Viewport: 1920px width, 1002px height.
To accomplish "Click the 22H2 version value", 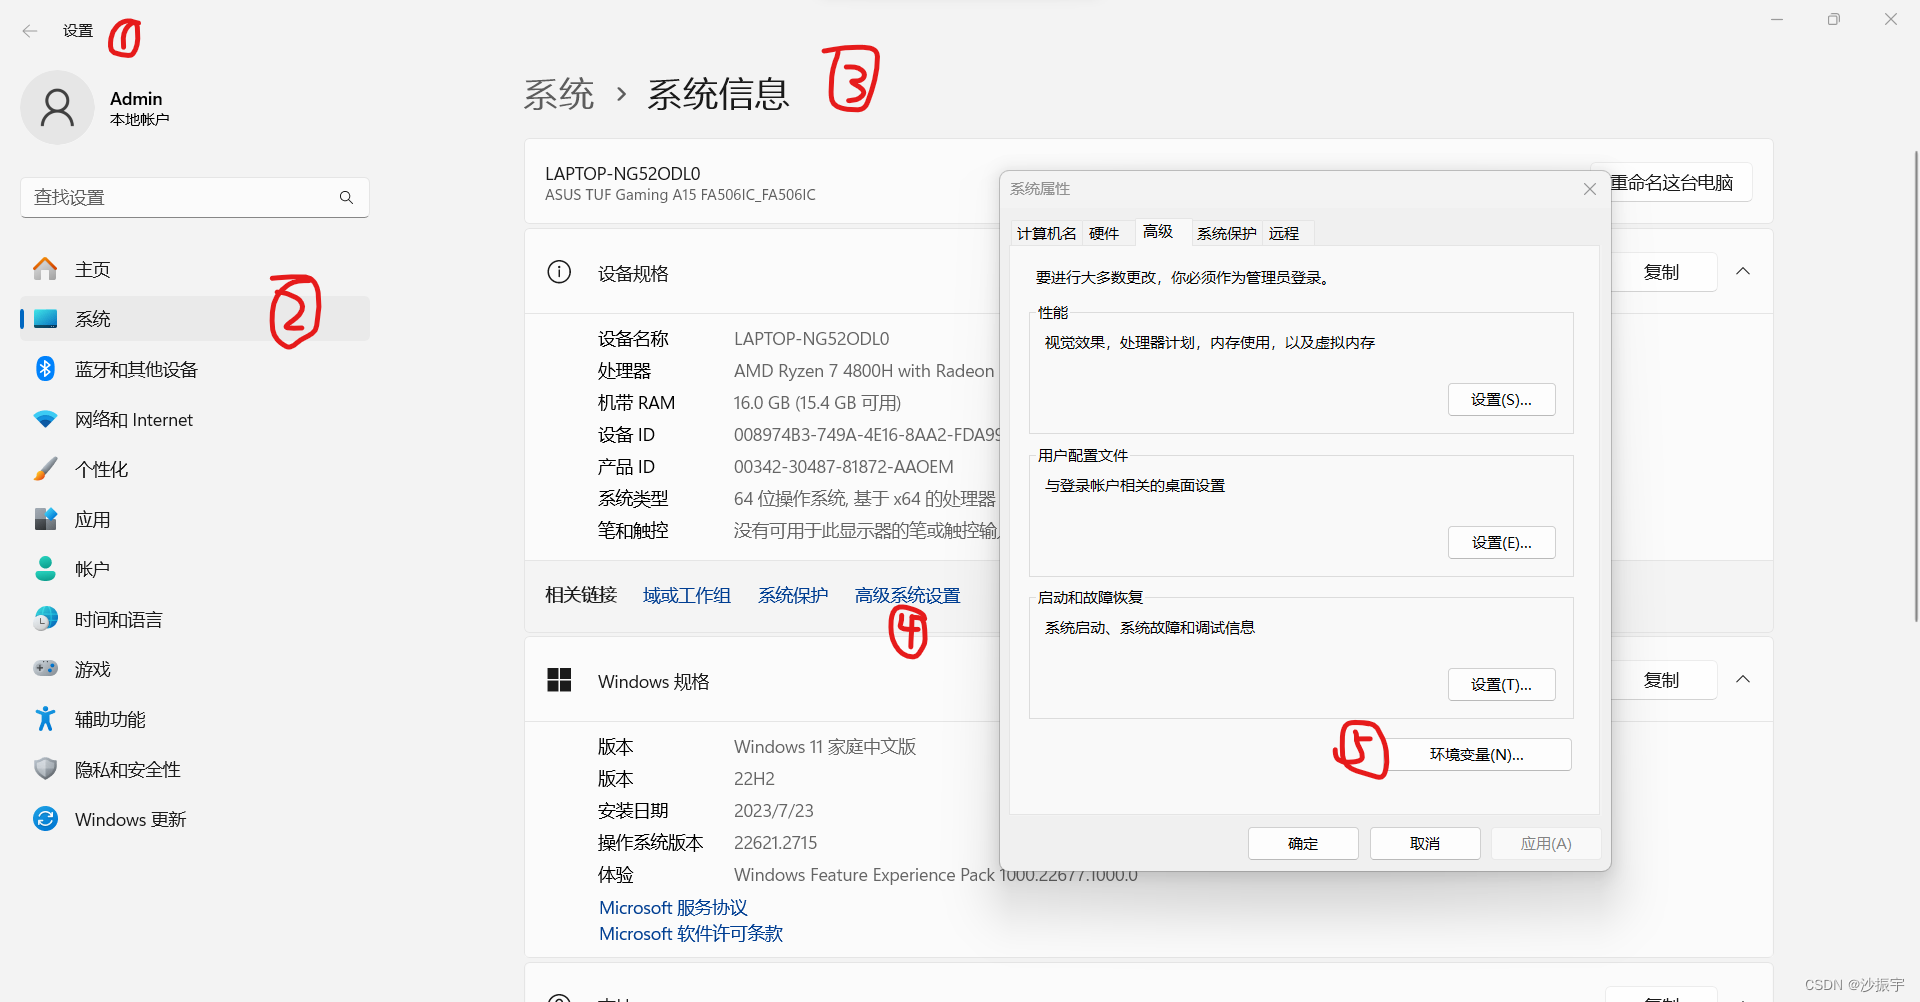I will click(x=754, y=779).
